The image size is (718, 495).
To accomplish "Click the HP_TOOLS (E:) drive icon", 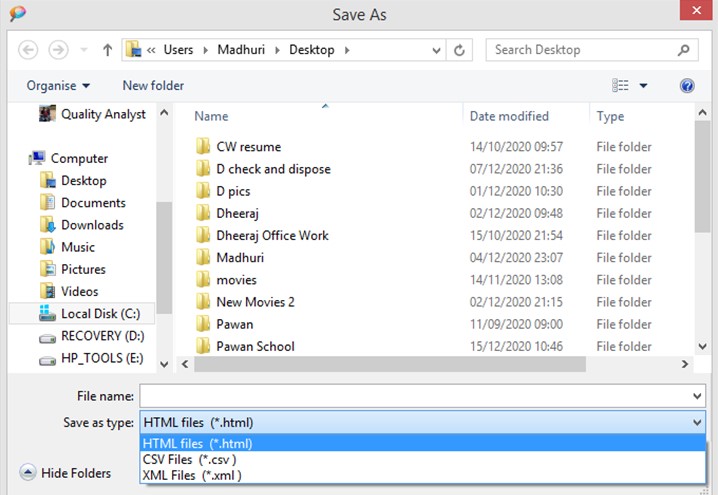I will tap(47, 361).
